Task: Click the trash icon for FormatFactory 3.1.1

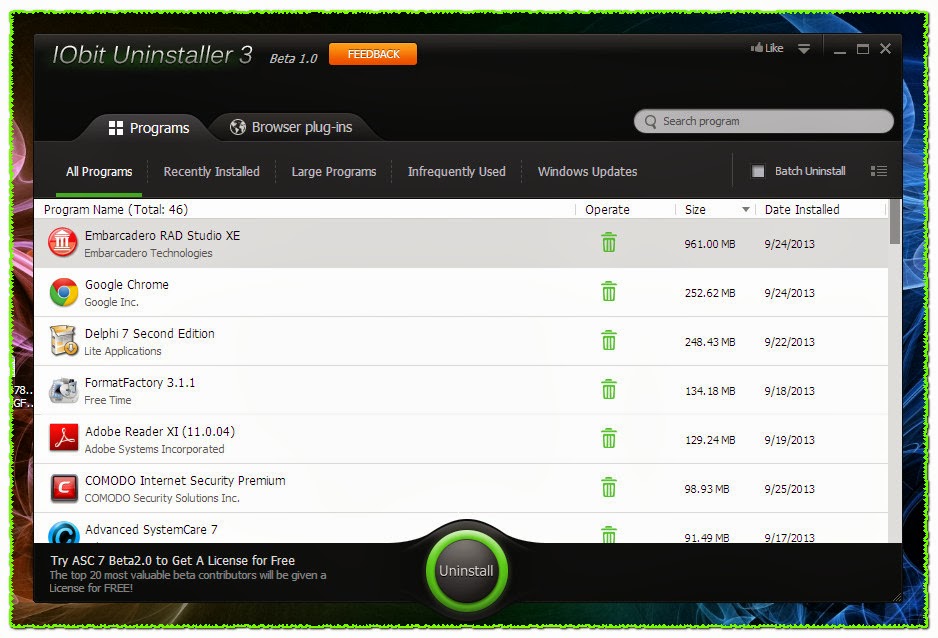Action: click(x=608, y=390)
